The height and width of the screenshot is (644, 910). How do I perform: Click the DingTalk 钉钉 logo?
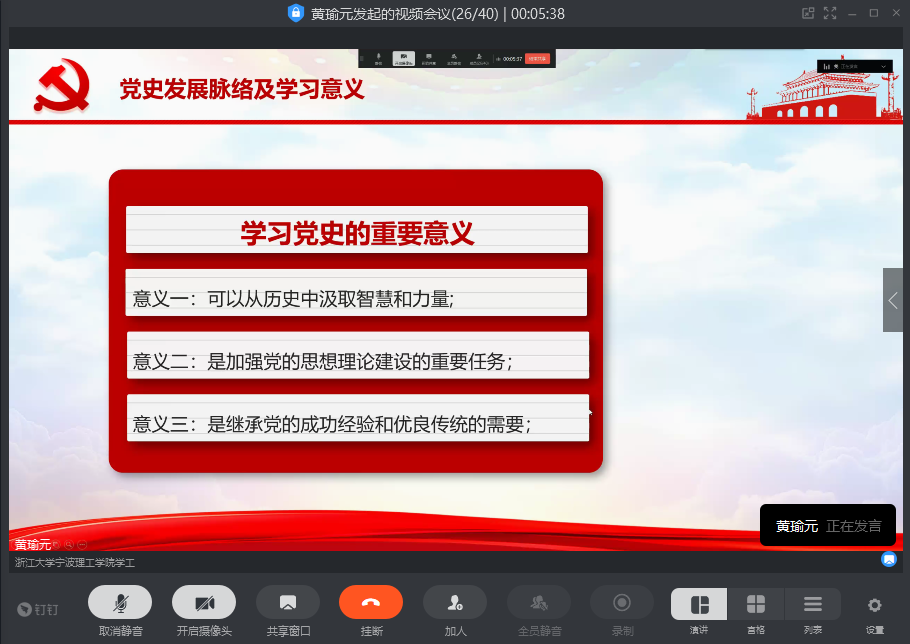38,609
